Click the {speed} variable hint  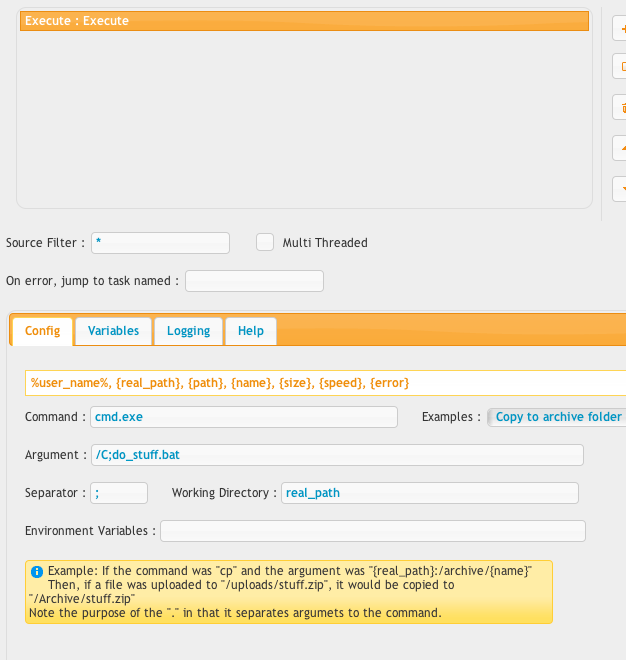pos(340,383)
